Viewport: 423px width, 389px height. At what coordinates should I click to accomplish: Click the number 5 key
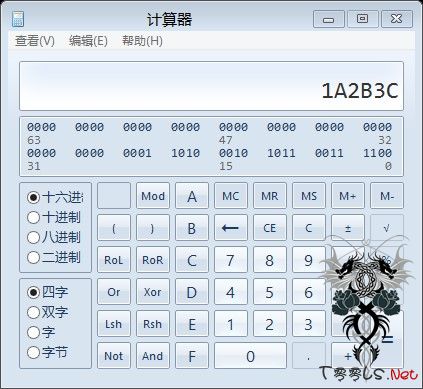click(270, 292)
